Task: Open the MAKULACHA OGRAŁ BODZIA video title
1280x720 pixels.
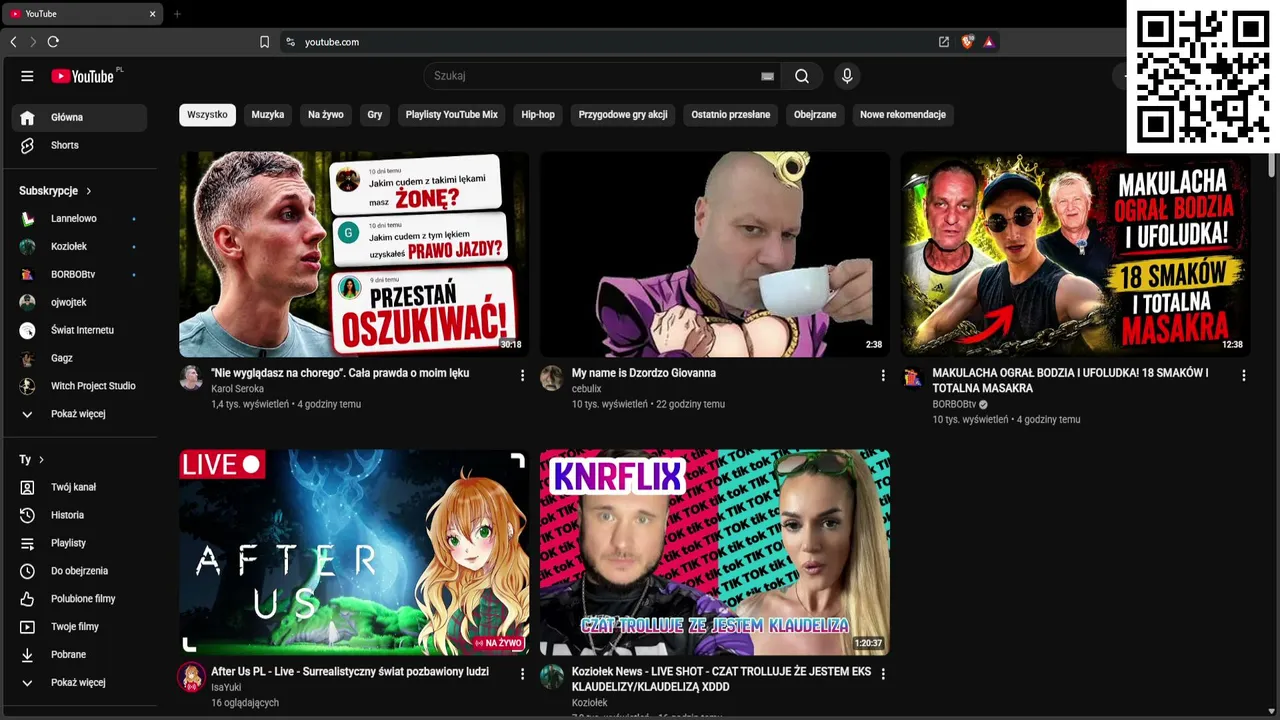Action: pos(1071,381)
